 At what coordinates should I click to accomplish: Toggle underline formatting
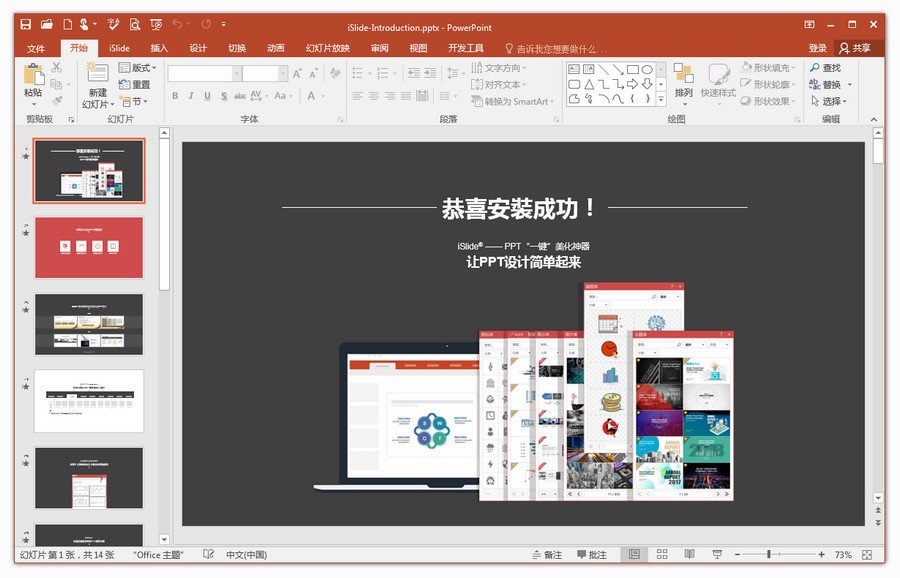[x=206, y=95]
